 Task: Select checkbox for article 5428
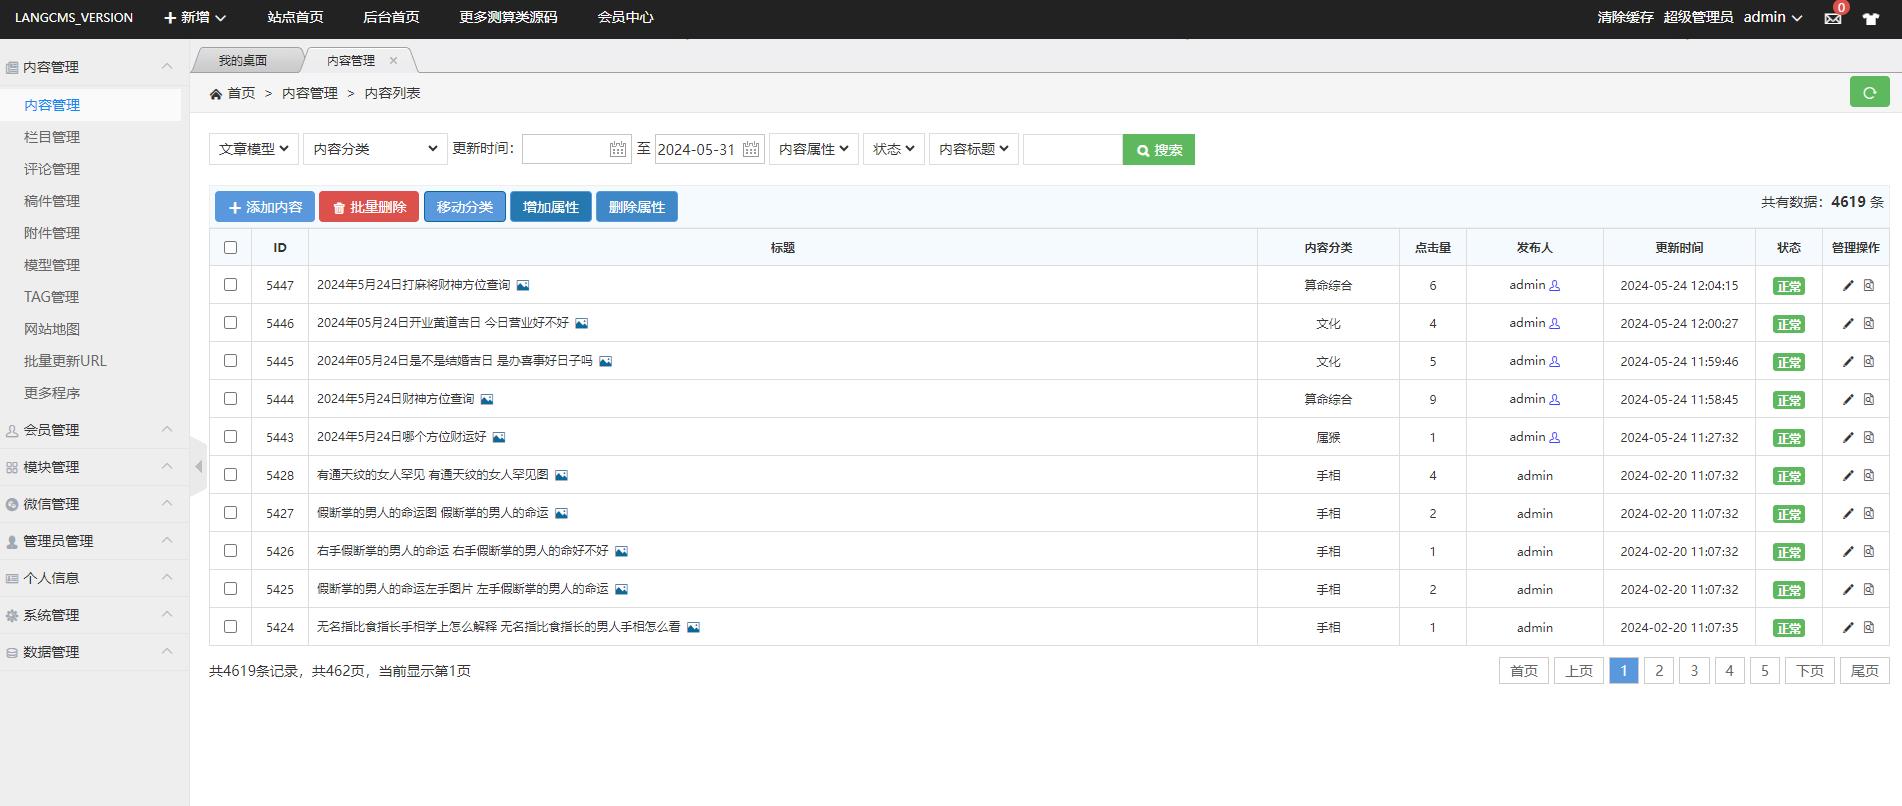coord(231,475)
